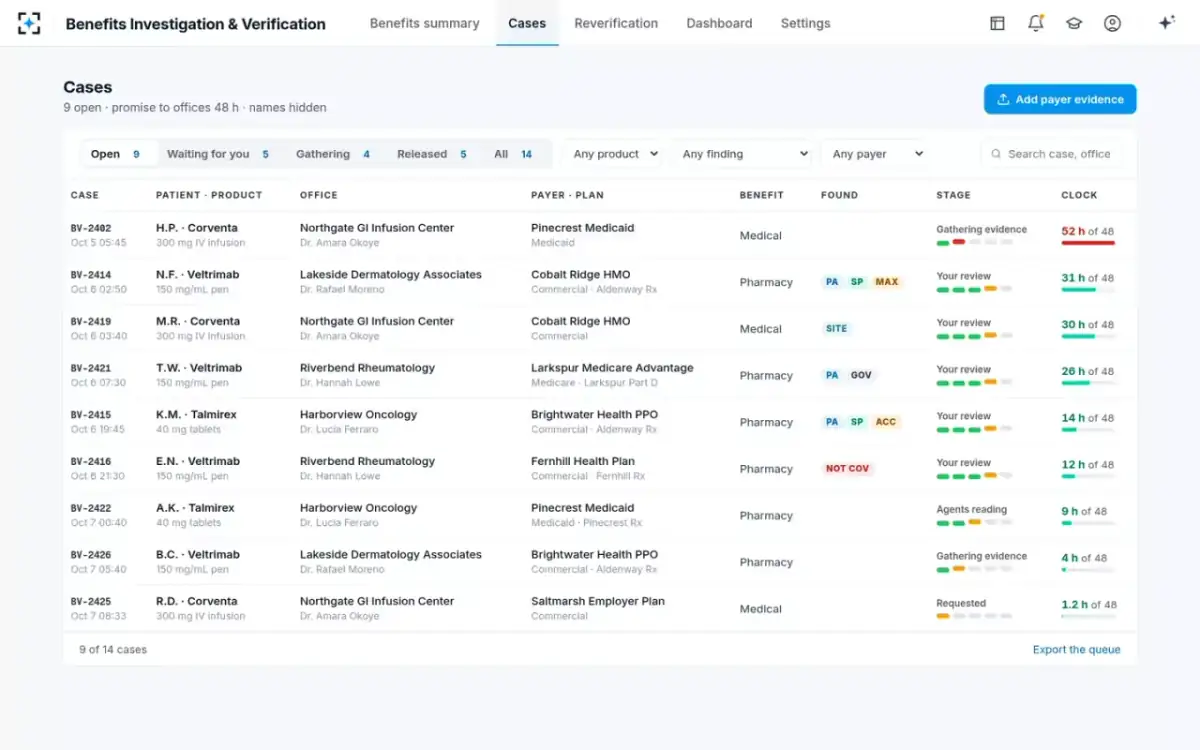Click BV-2402 stage progress dots

[974, 242]
